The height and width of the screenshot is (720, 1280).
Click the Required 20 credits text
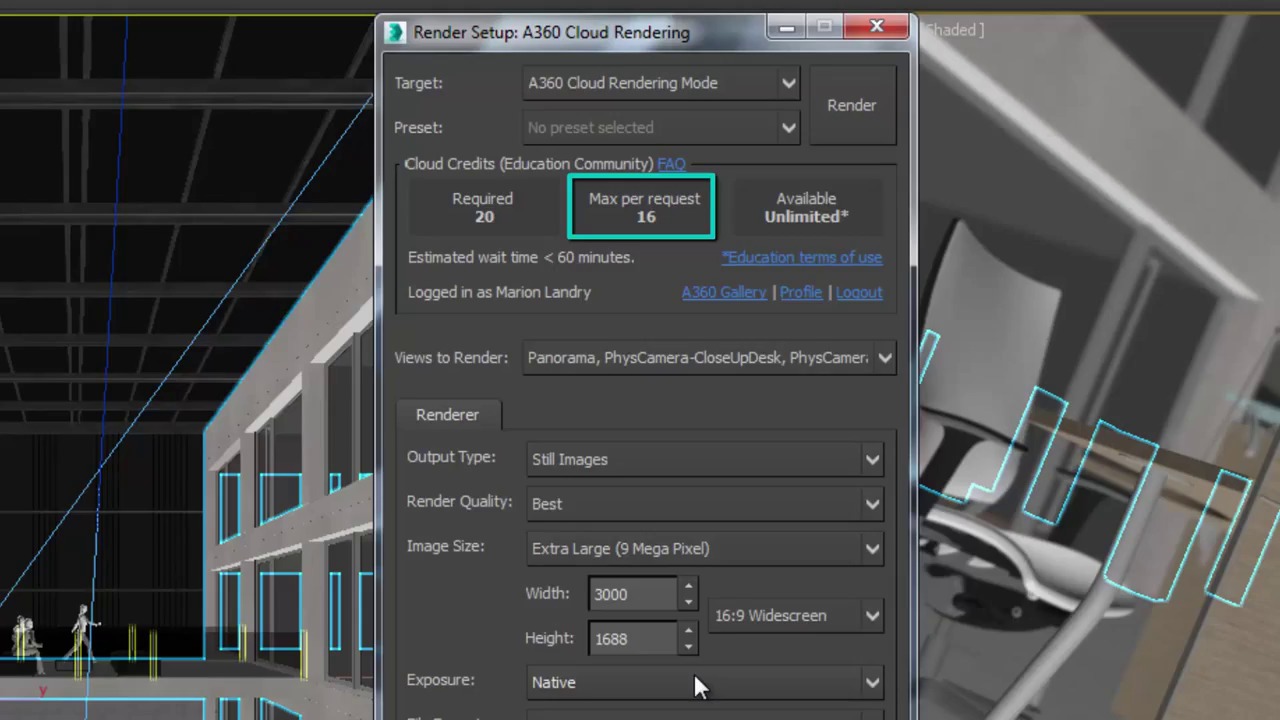(482, 207)
